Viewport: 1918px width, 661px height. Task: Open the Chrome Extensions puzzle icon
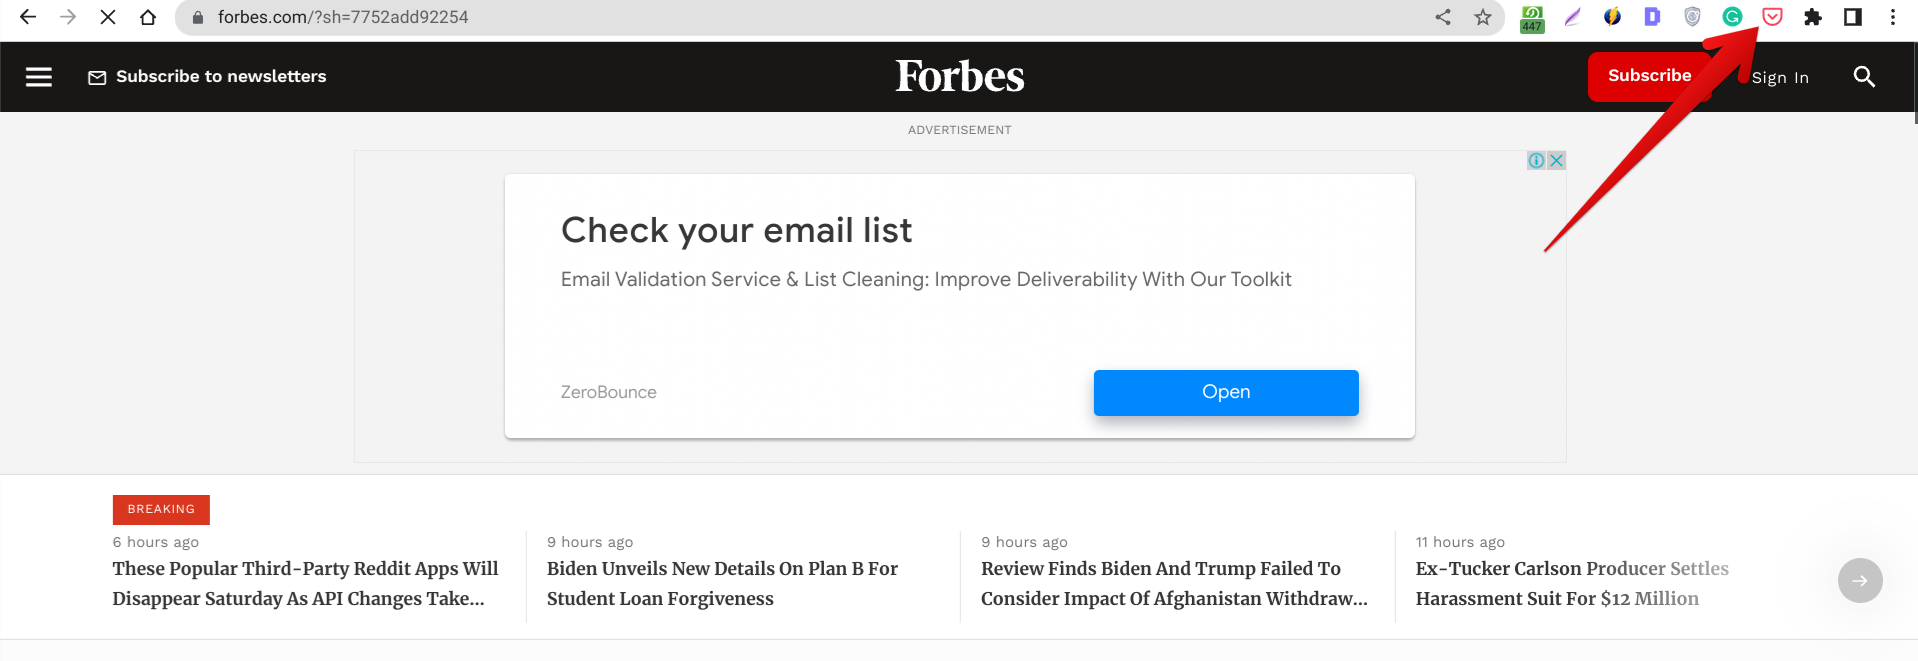[x=1812, y=17]
